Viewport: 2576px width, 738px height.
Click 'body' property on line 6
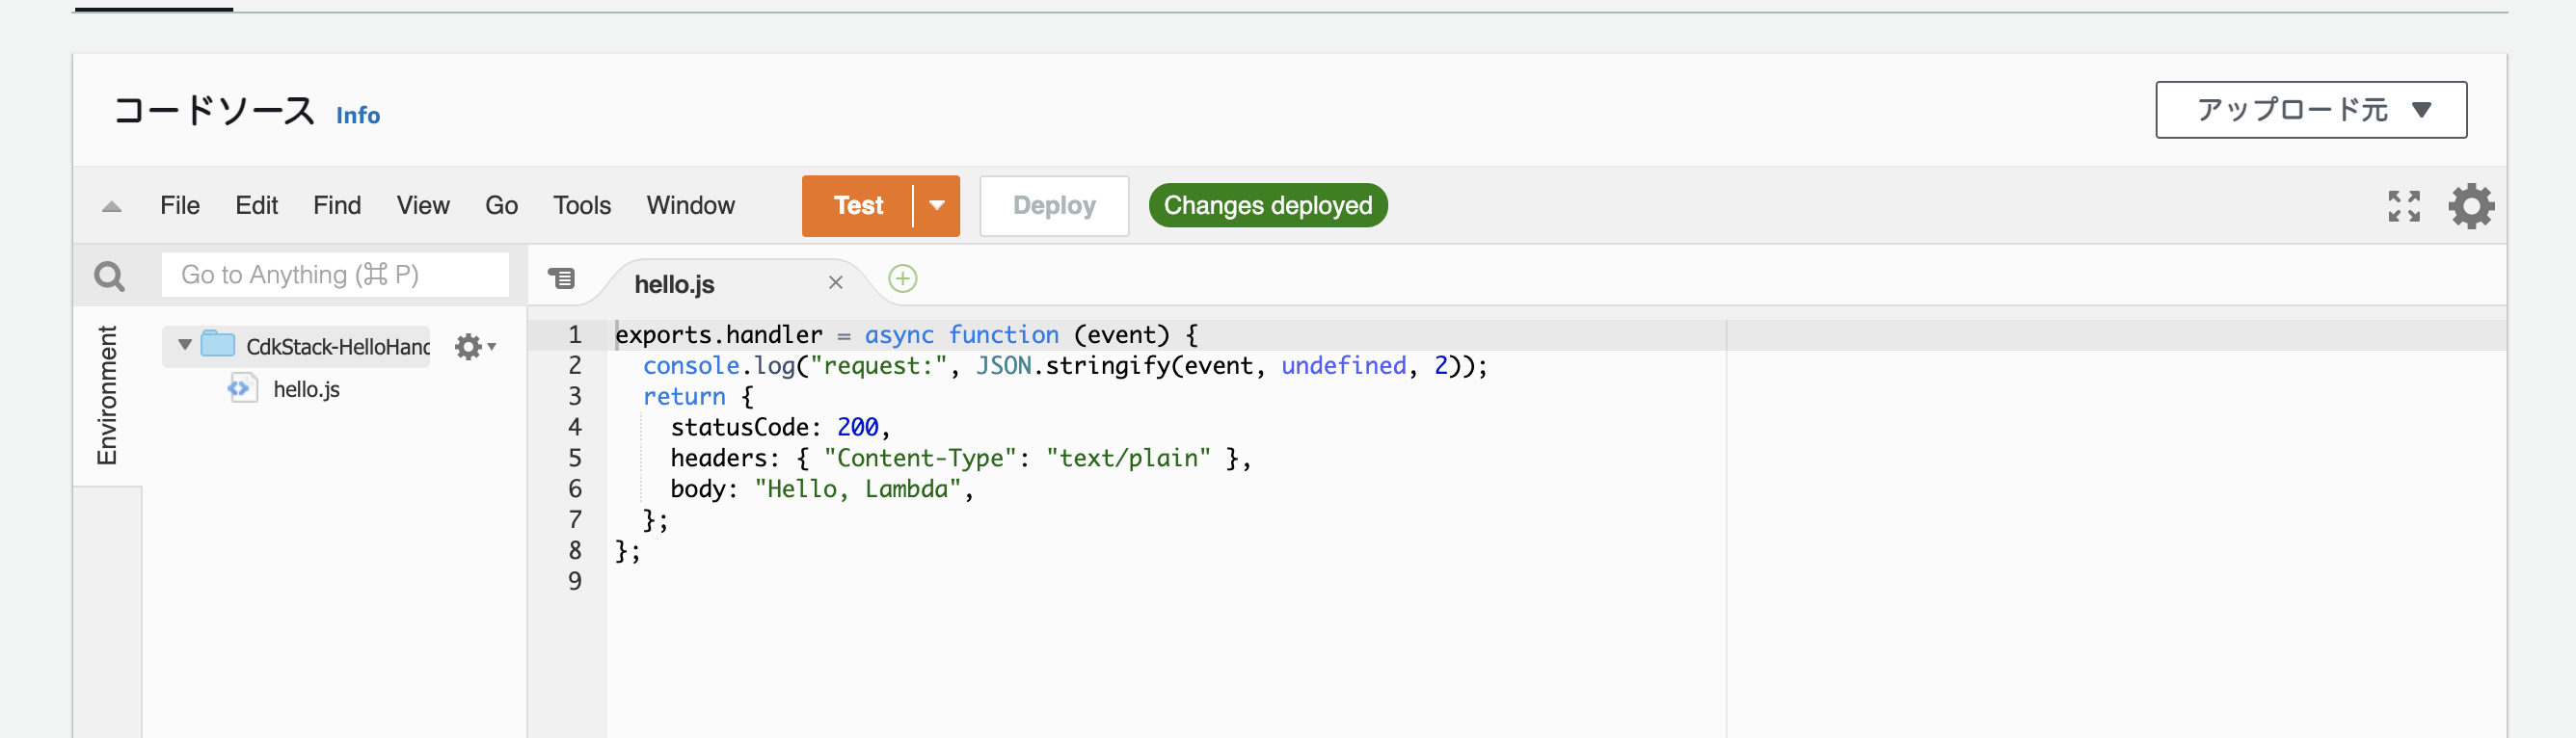pyautogui.click(x=698, y=489)
